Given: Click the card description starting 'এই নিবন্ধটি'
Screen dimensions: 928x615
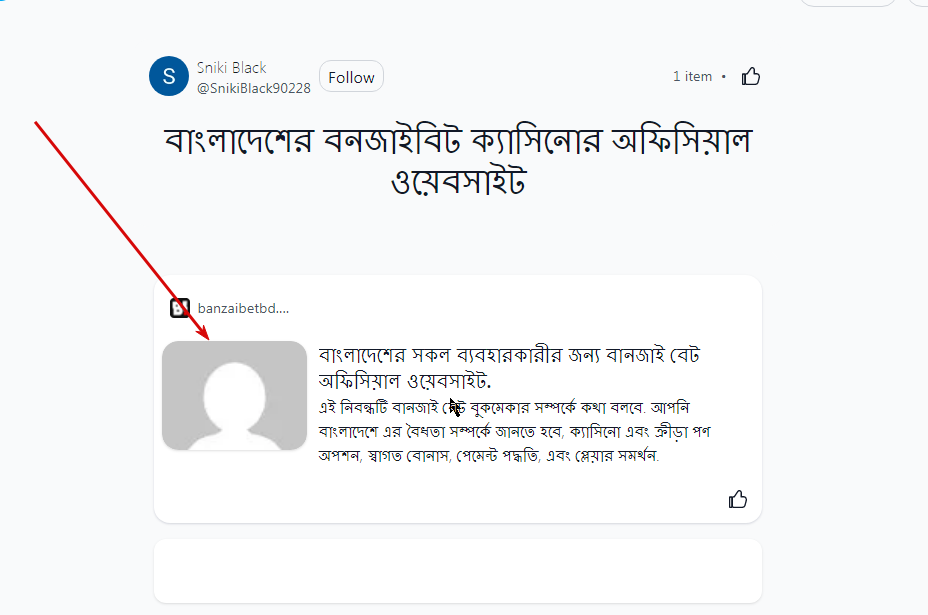Looking at the screenshot, I should pos(514,432).
